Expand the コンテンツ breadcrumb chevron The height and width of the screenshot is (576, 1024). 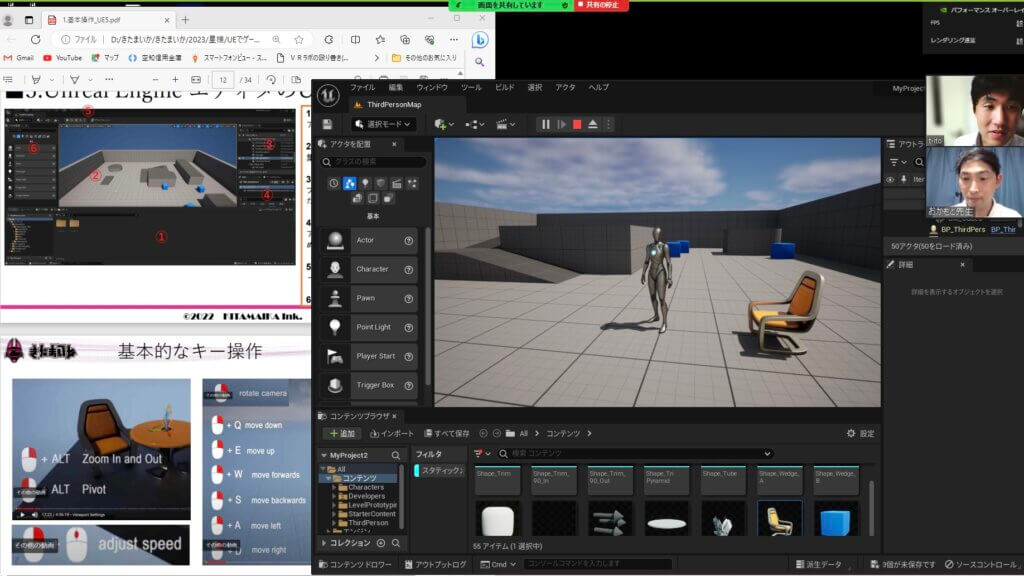pyautogui.click(x=589, y=434)
